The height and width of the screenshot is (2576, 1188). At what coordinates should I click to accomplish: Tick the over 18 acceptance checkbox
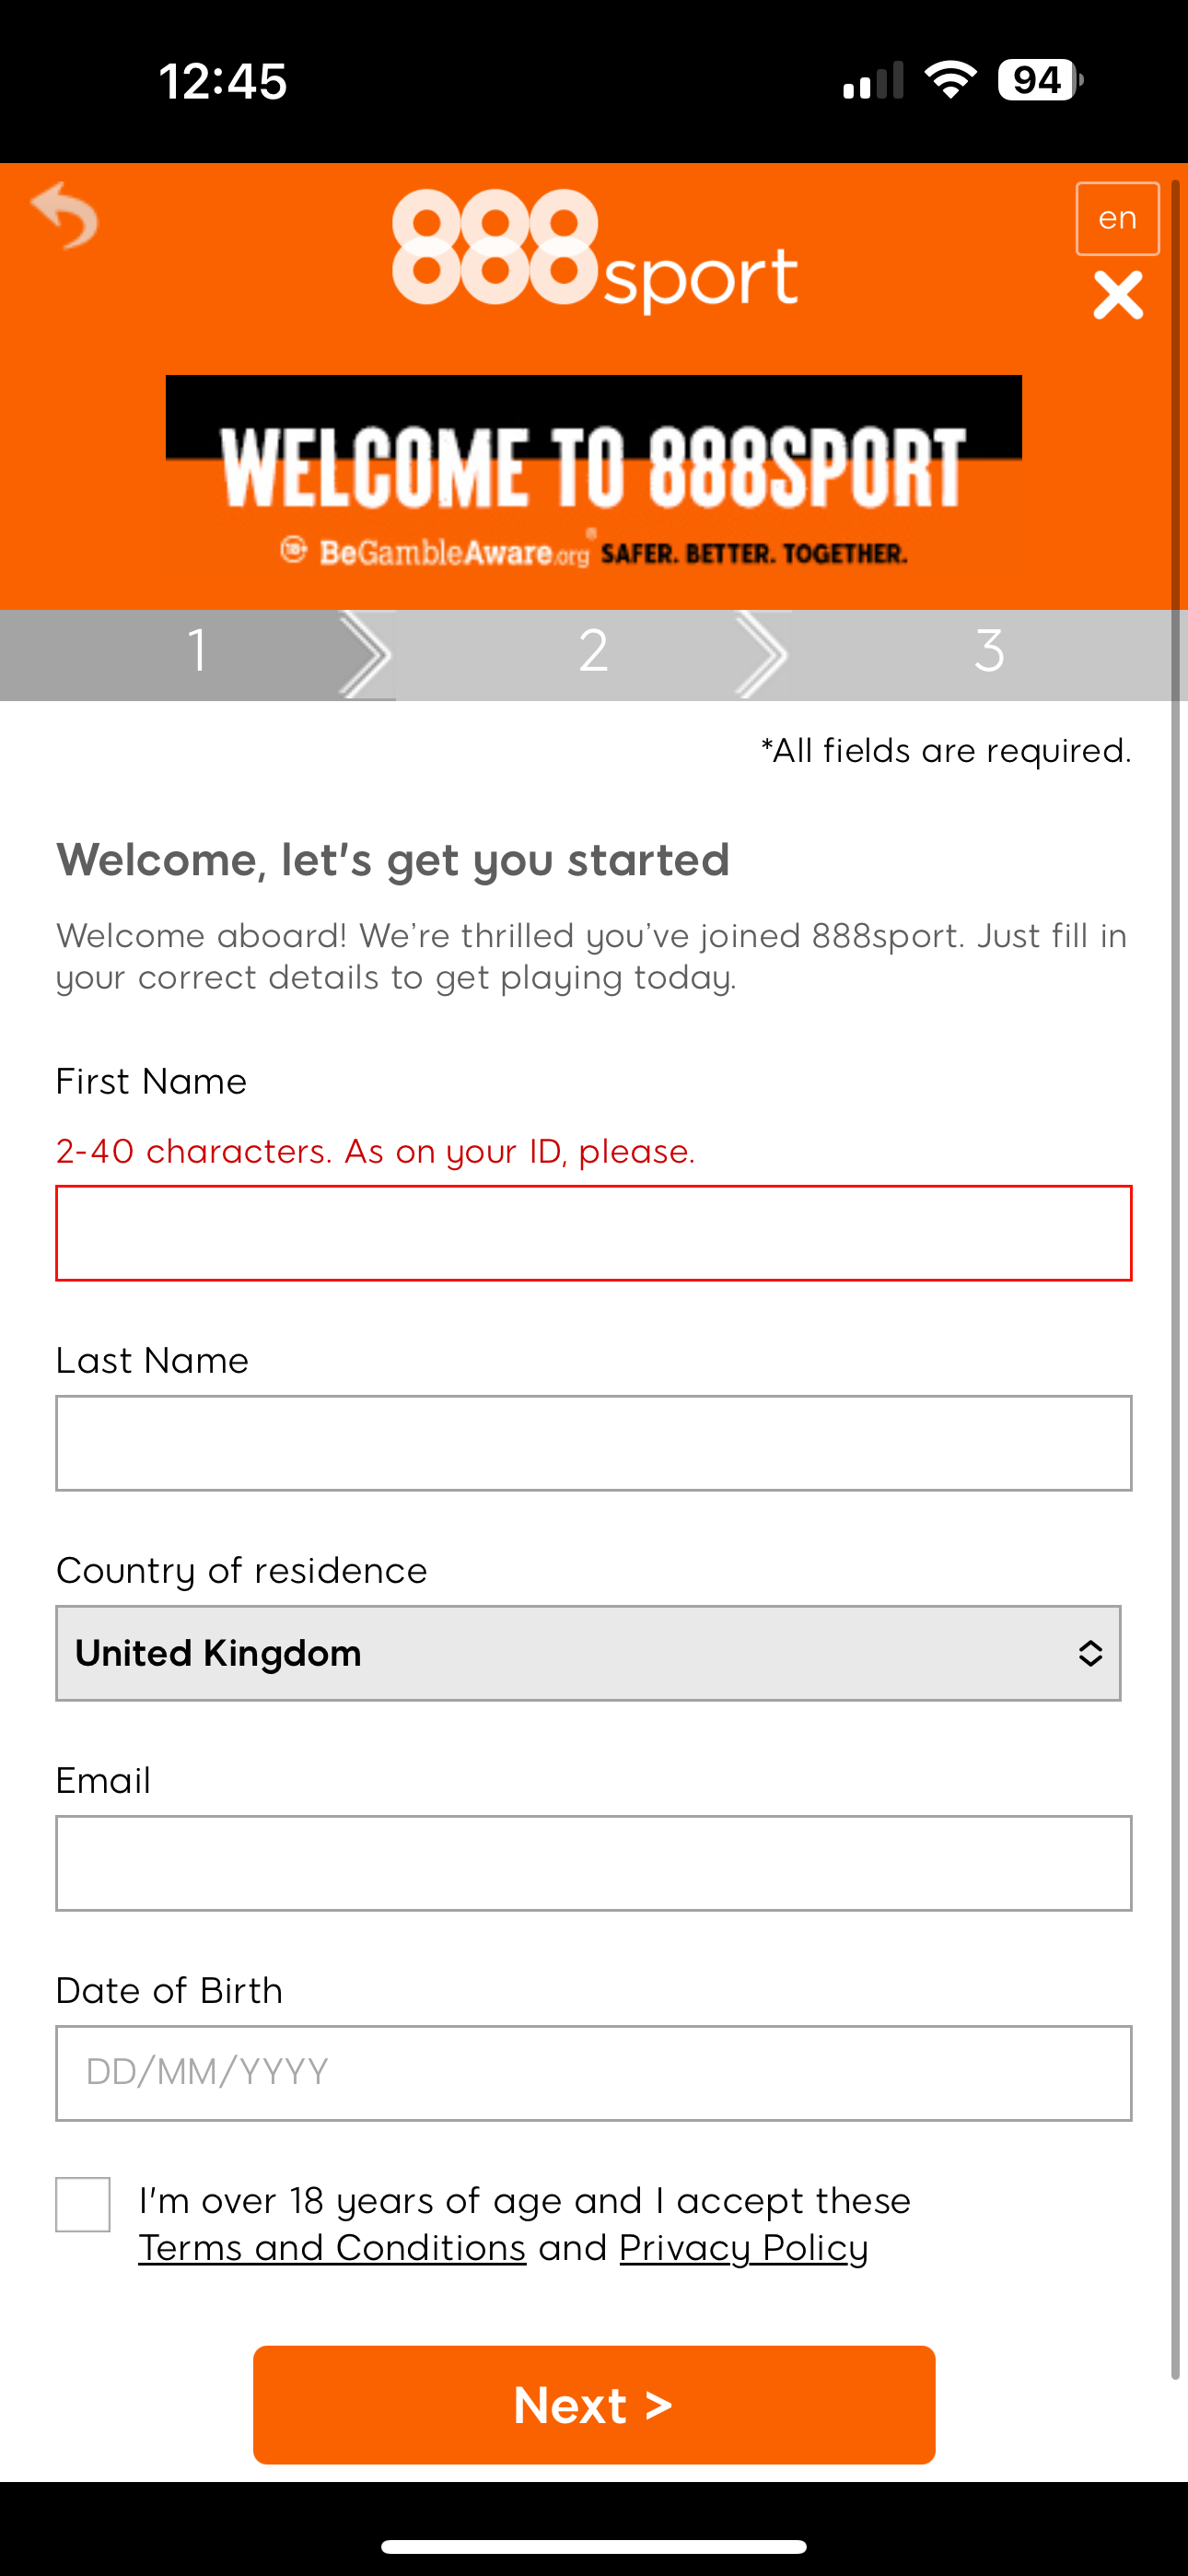click(x=83, y=2204)
